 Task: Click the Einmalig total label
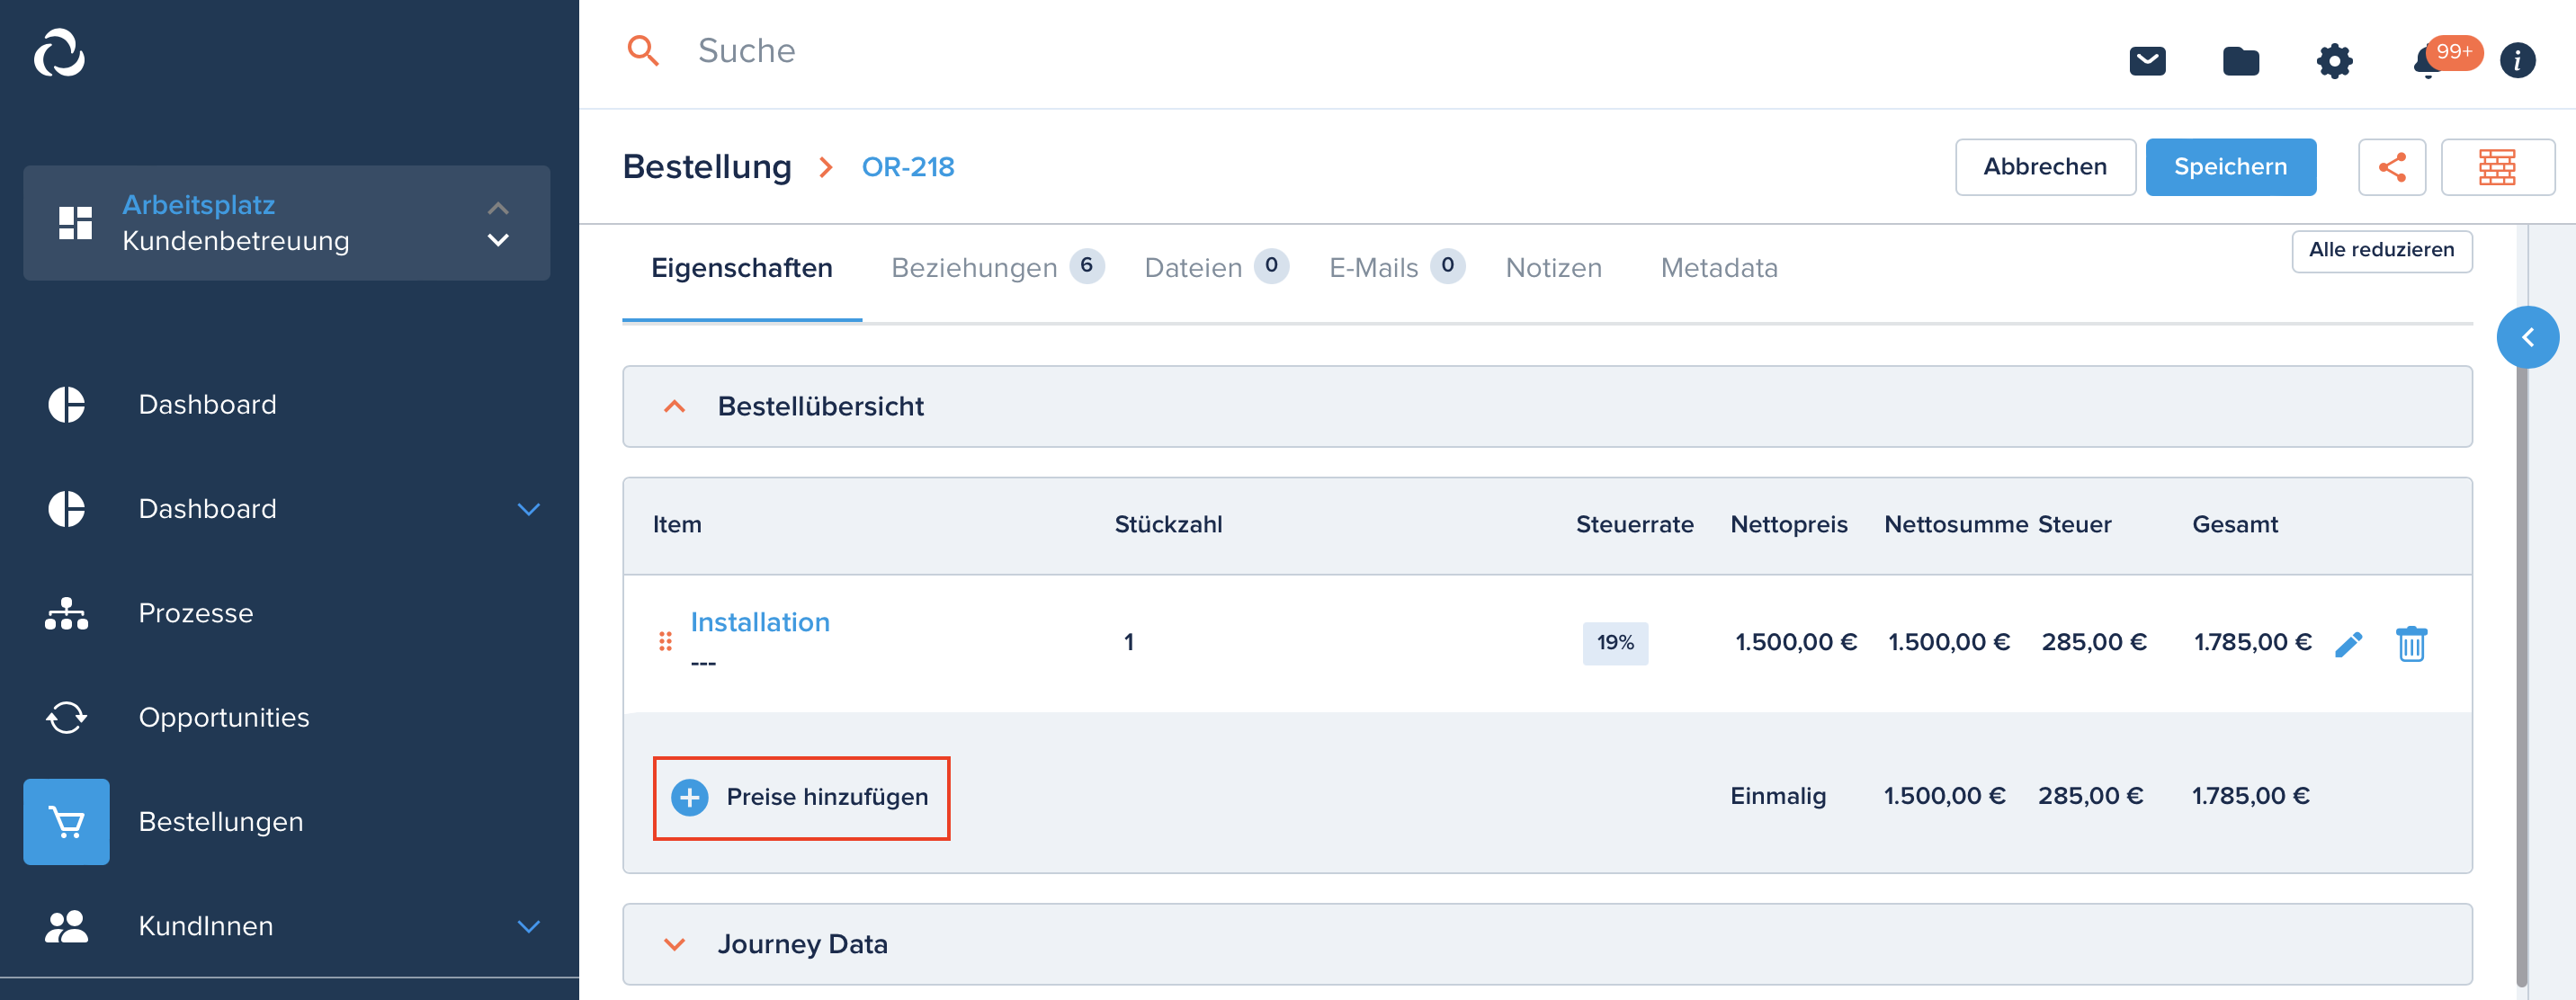coord(1778,797)
